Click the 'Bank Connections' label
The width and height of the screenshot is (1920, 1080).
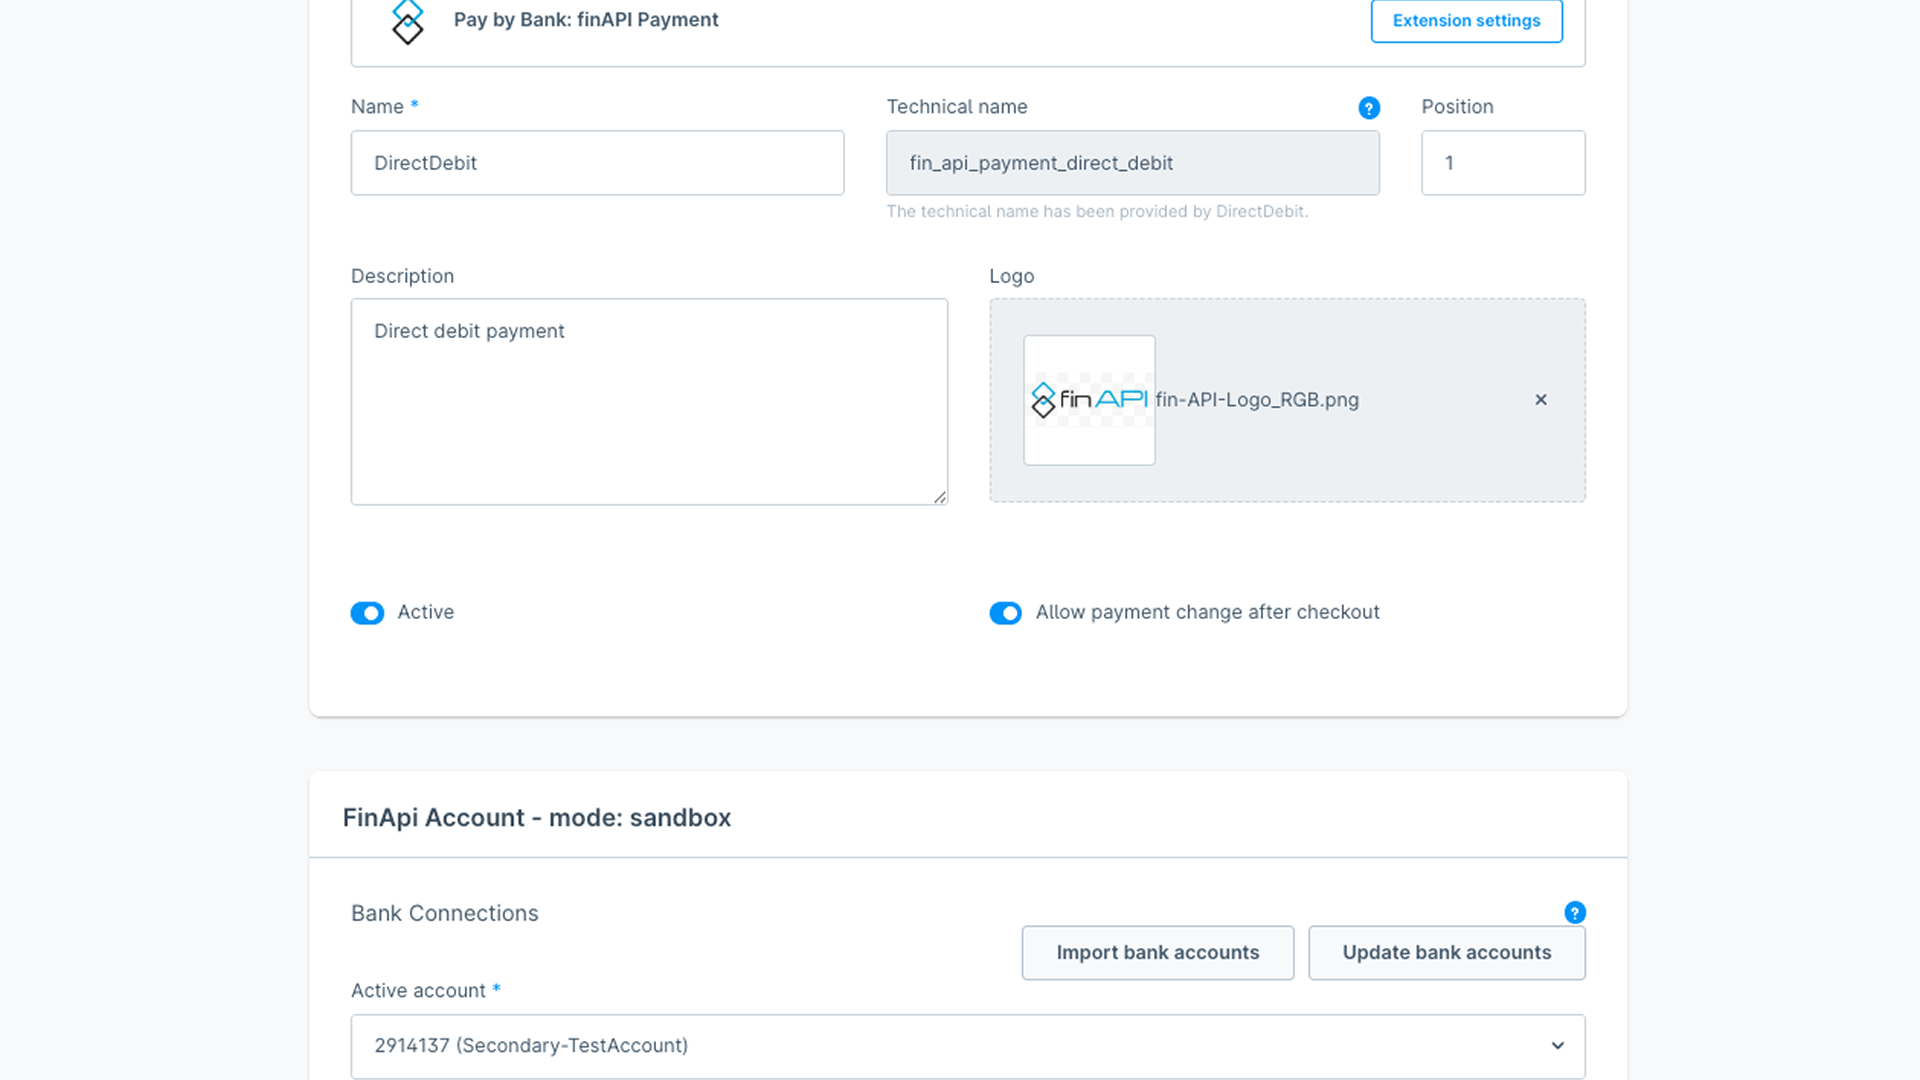pos(445,914)
